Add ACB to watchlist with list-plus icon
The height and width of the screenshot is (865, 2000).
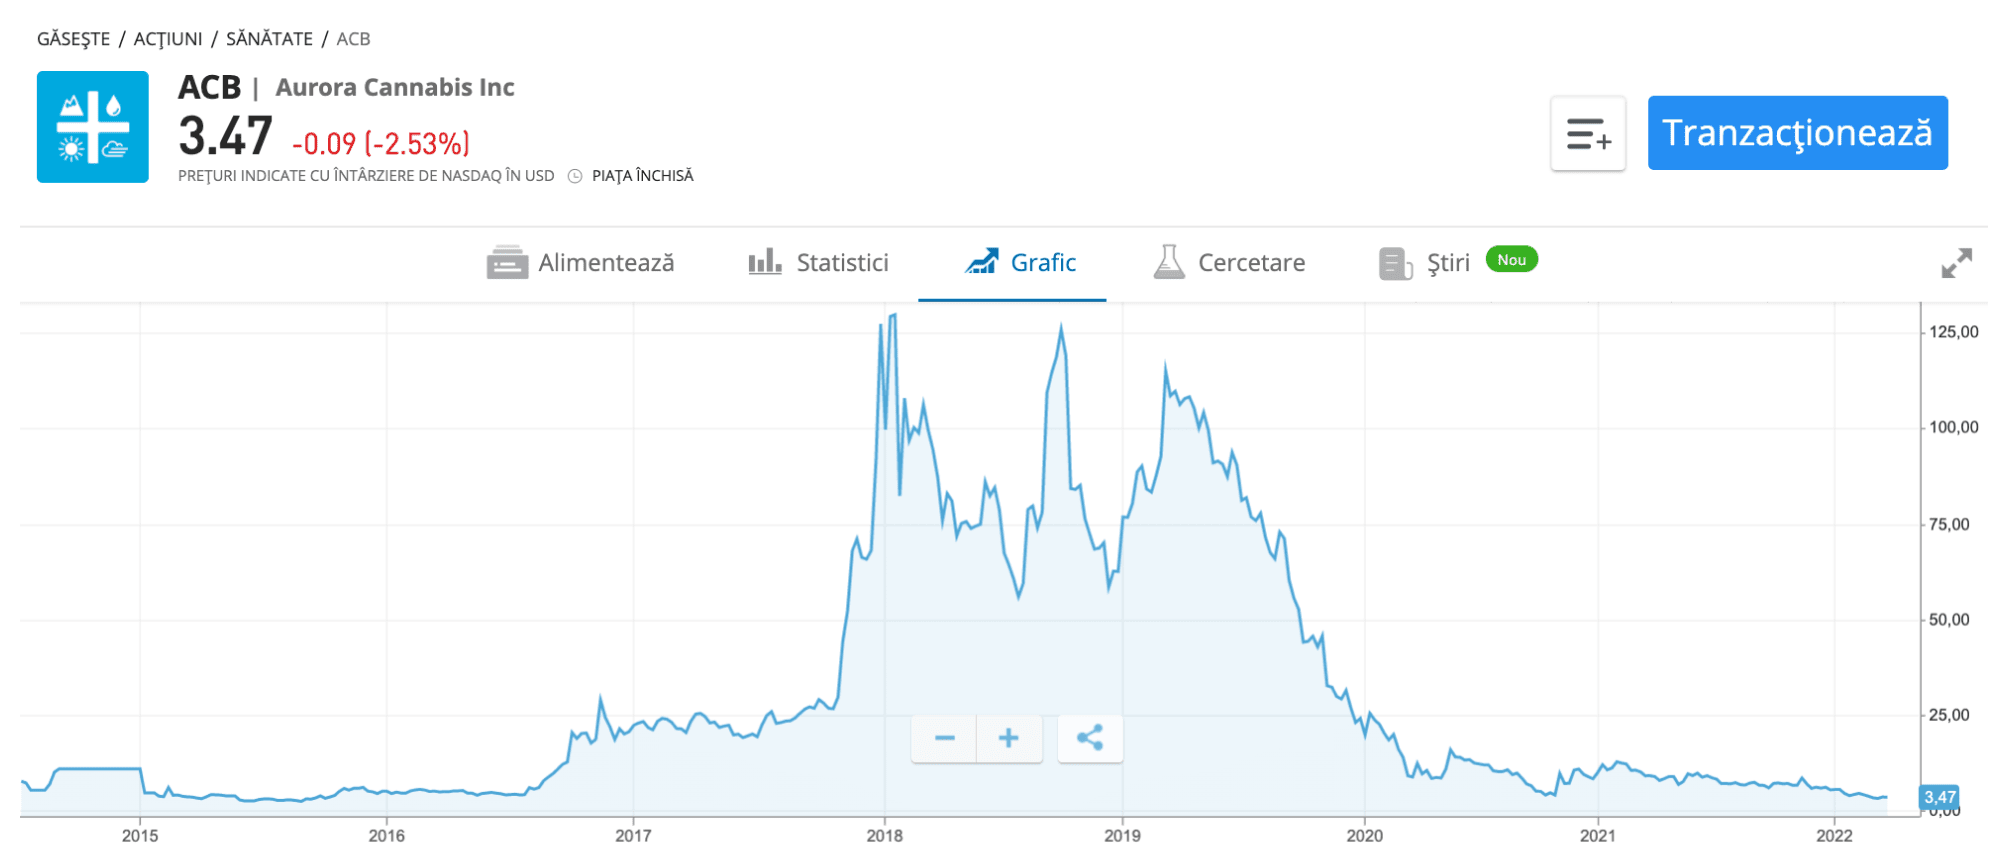pyautogui.click(x=1588, y=133)
